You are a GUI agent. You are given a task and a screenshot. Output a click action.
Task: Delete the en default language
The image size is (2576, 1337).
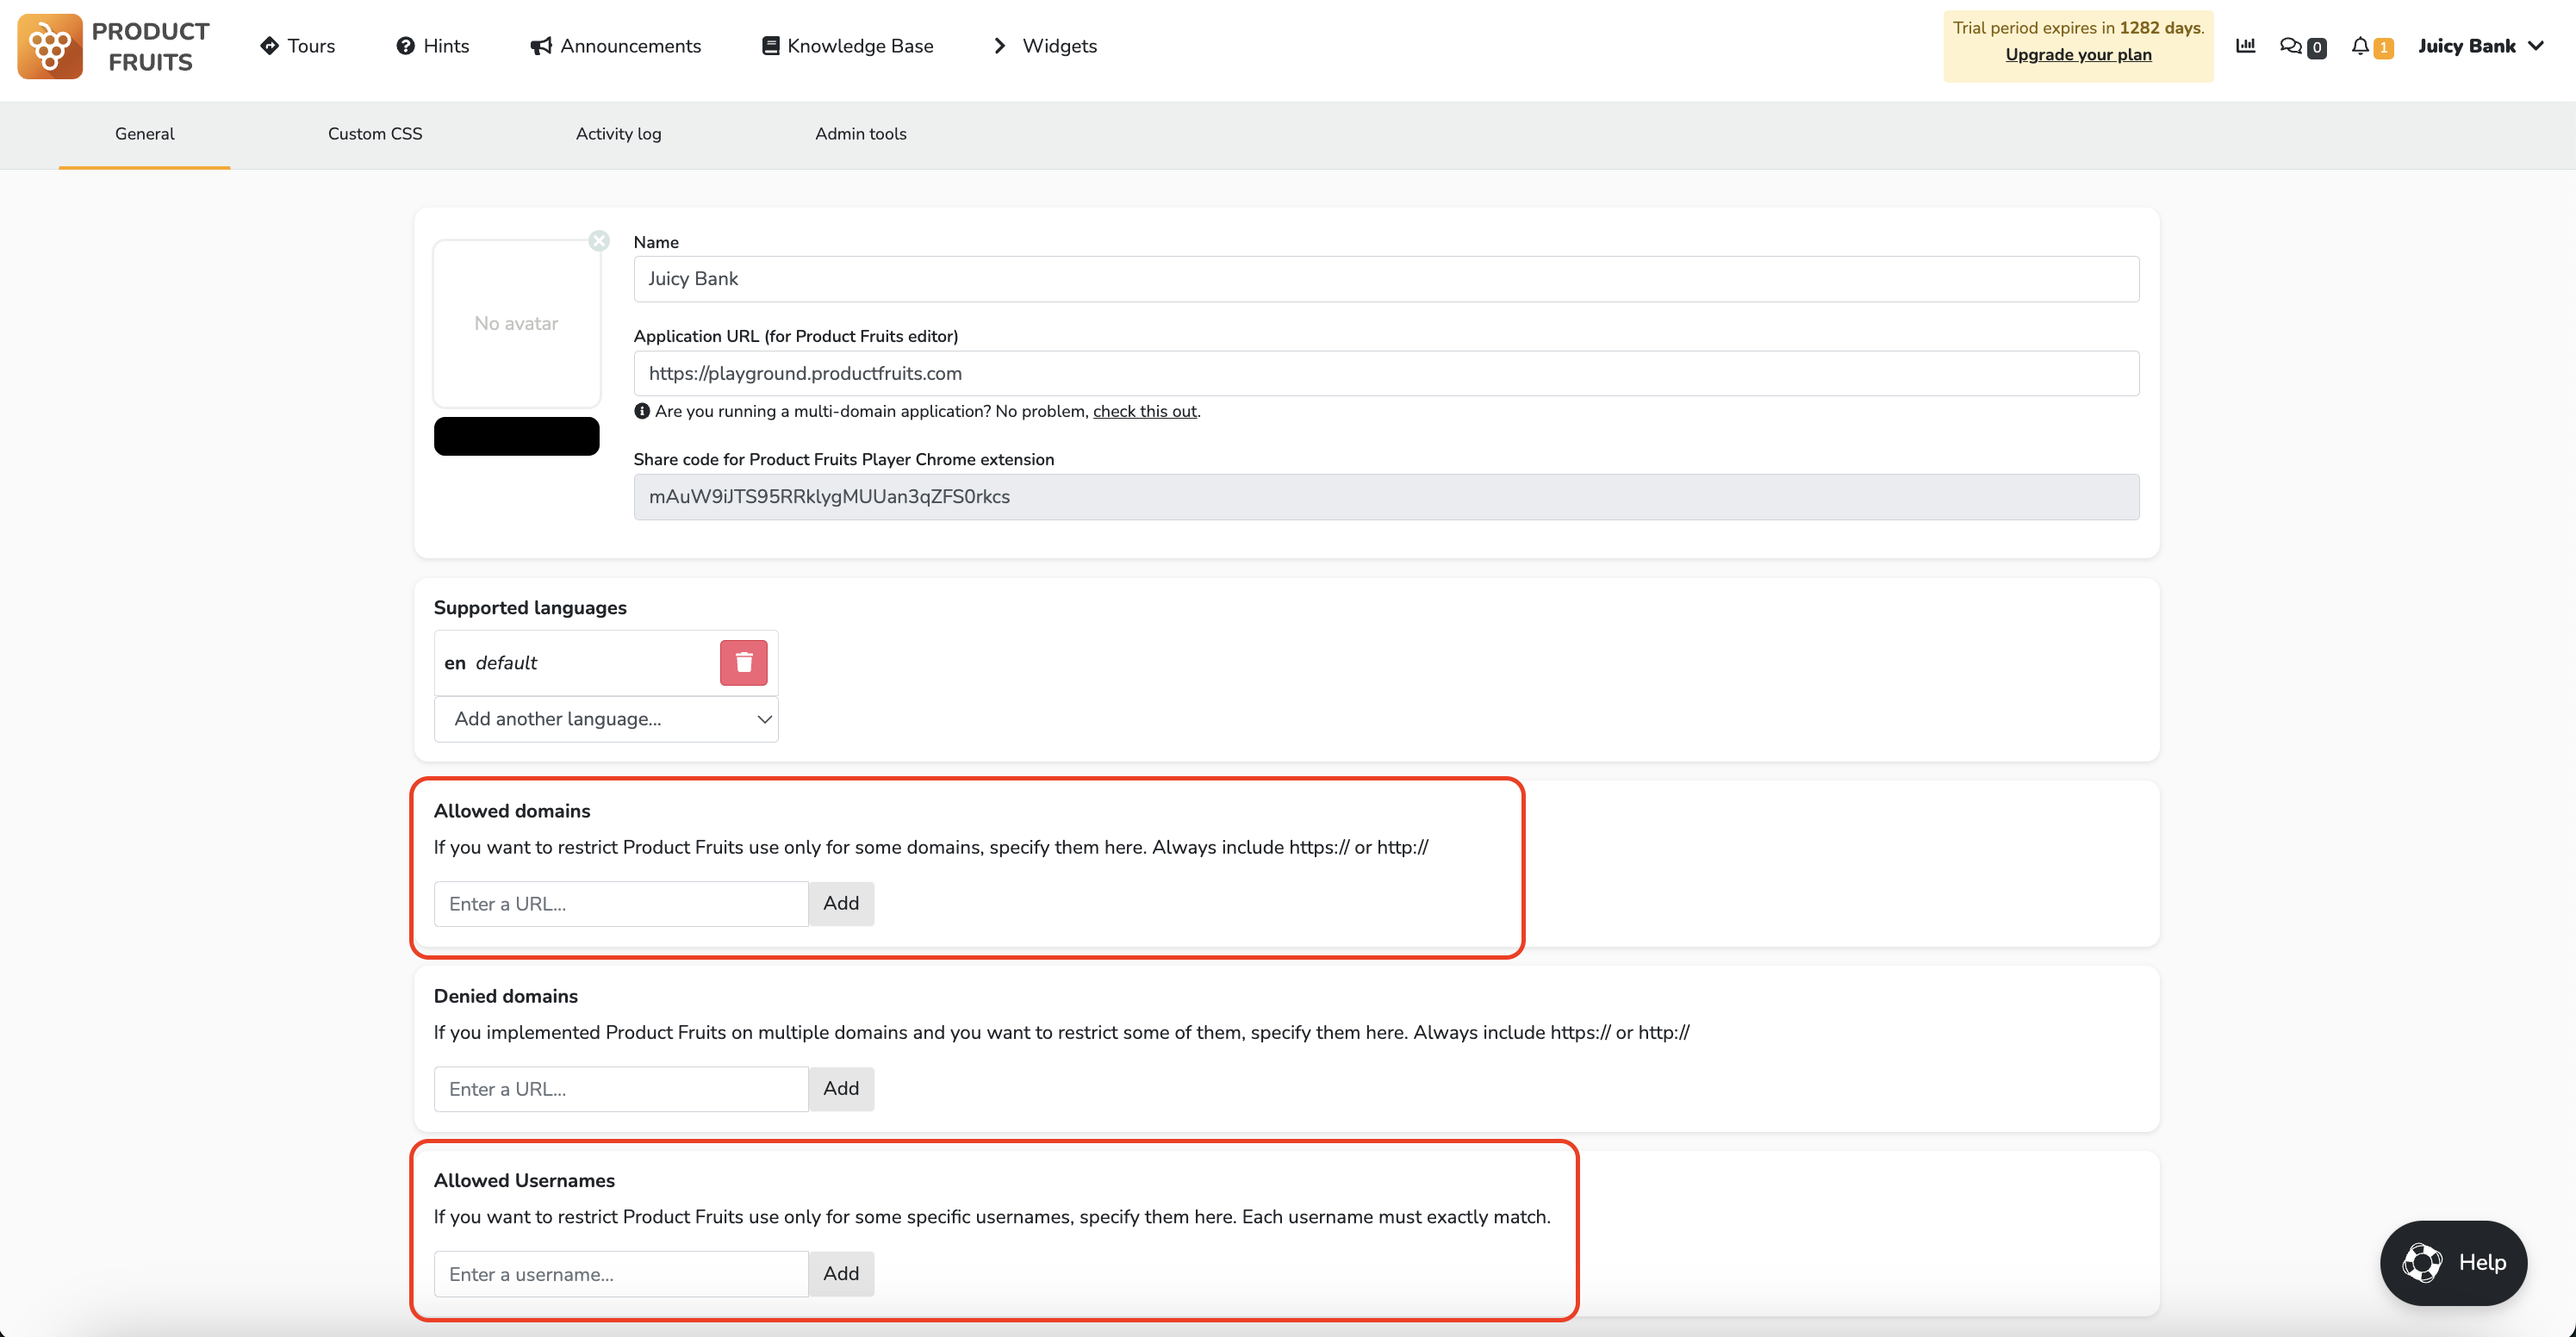(x=743, y=663)
